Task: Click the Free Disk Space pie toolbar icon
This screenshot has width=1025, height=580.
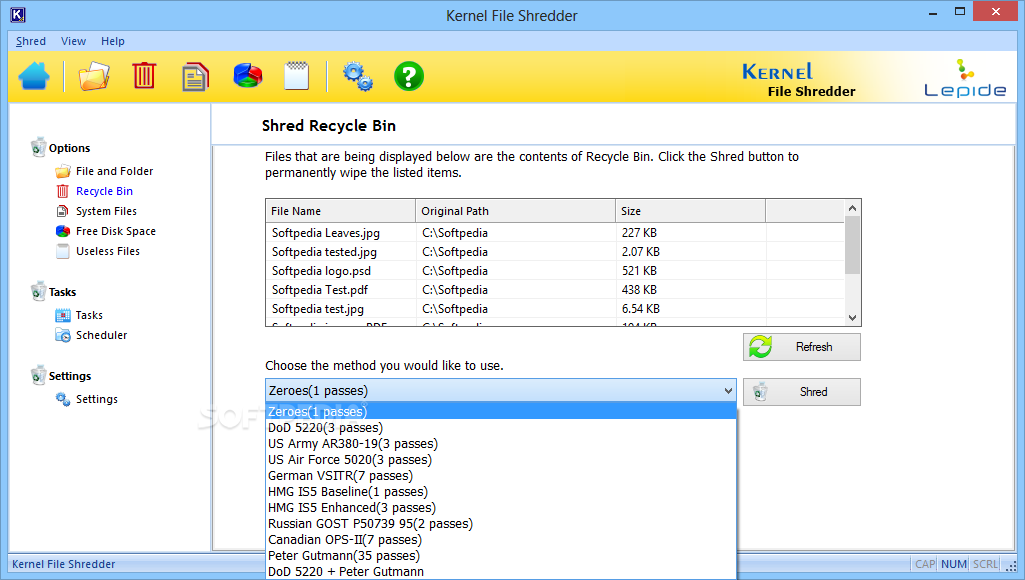Action: pyautogui.click(x=248, y=75)
